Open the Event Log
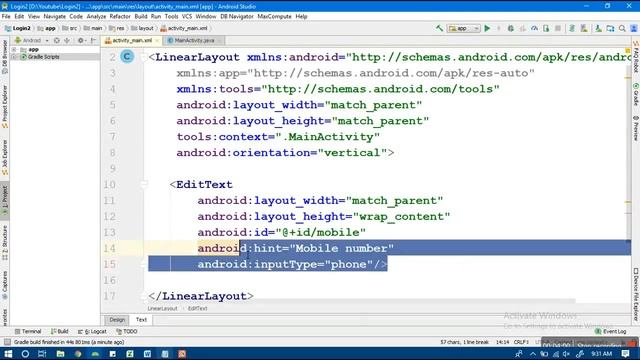The image size is (640, 360). tap(611, 331)
